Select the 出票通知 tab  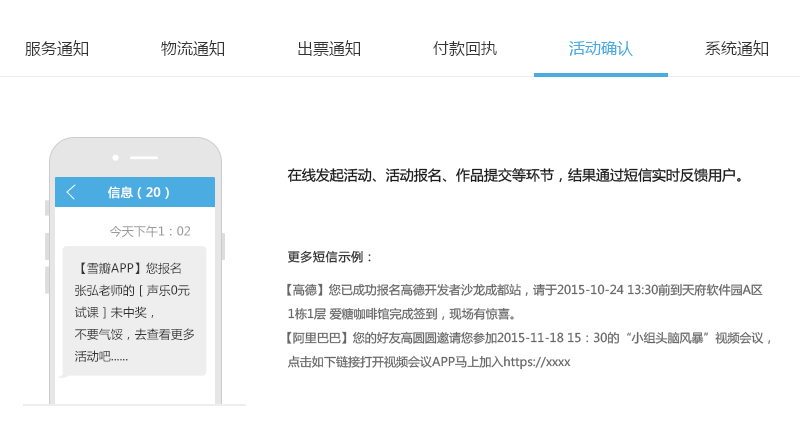point(329,48)
